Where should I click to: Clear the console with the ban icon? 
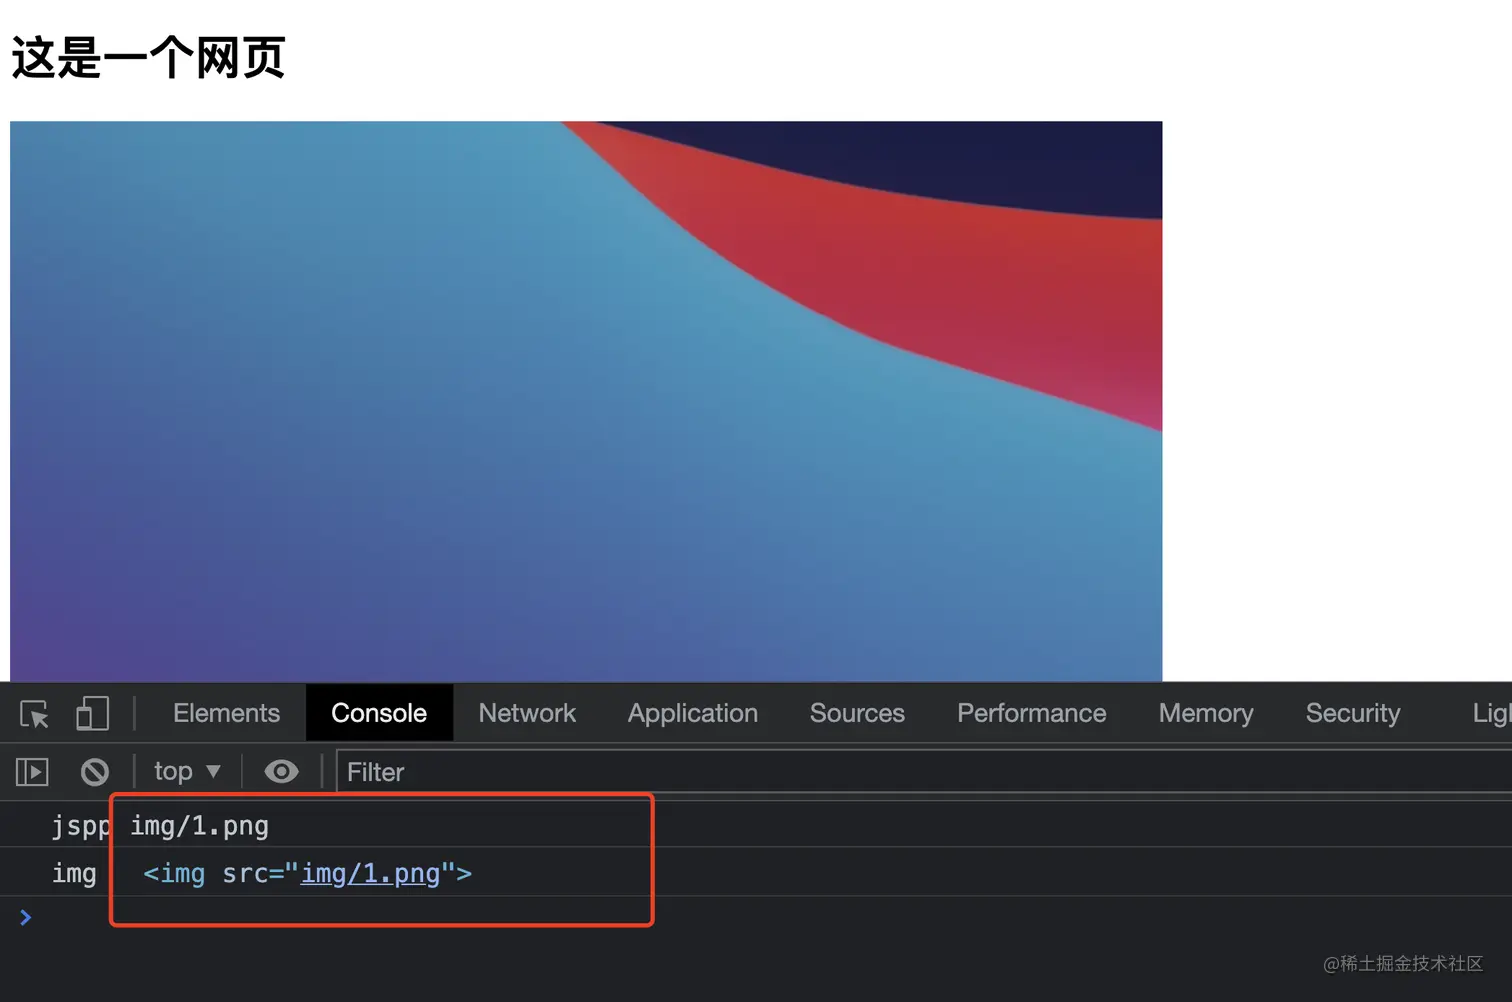click(x=95, y=772)
